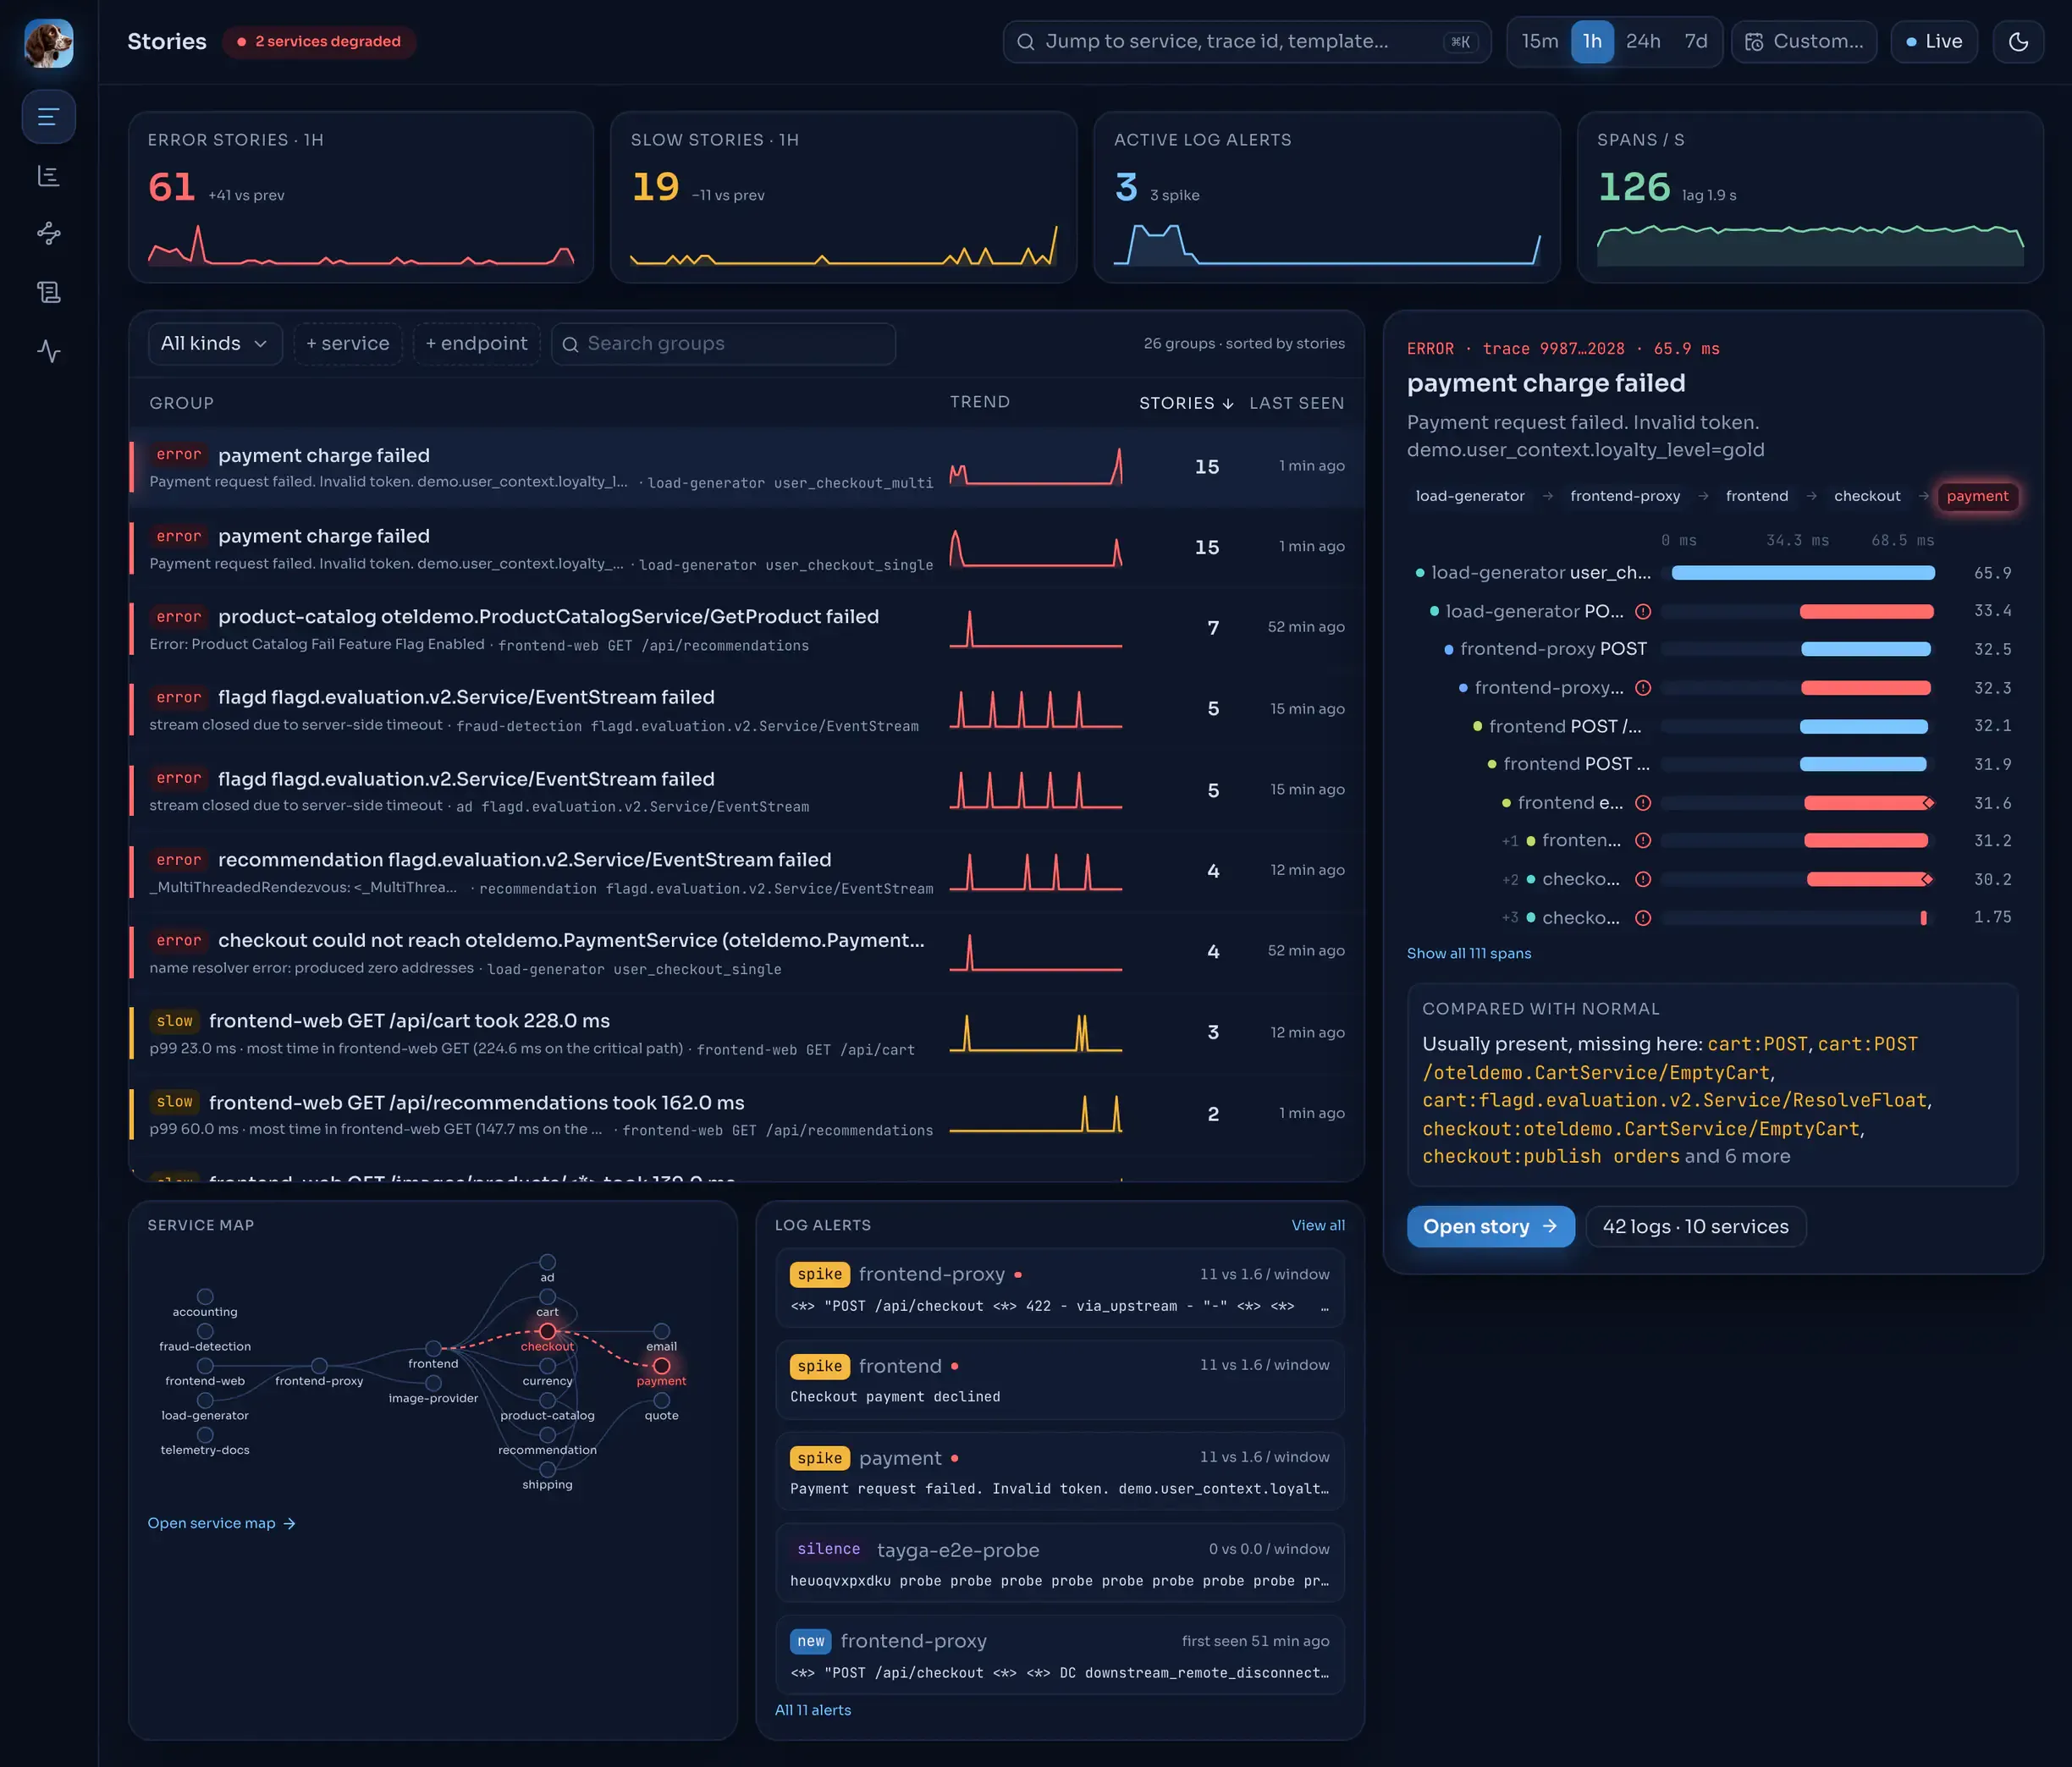Image resolution: width=2072 pixels, height=1767 pixels.
Task: Select the payment breadcrumb chip
Action: (x=1976, y=497)
